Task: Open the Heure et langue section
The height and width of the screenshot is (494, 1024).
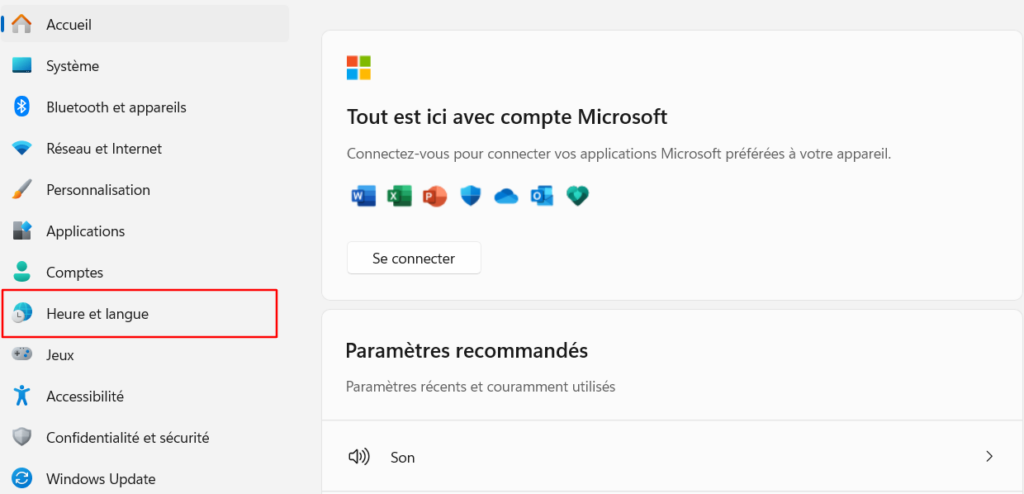Action: (97, 314)
